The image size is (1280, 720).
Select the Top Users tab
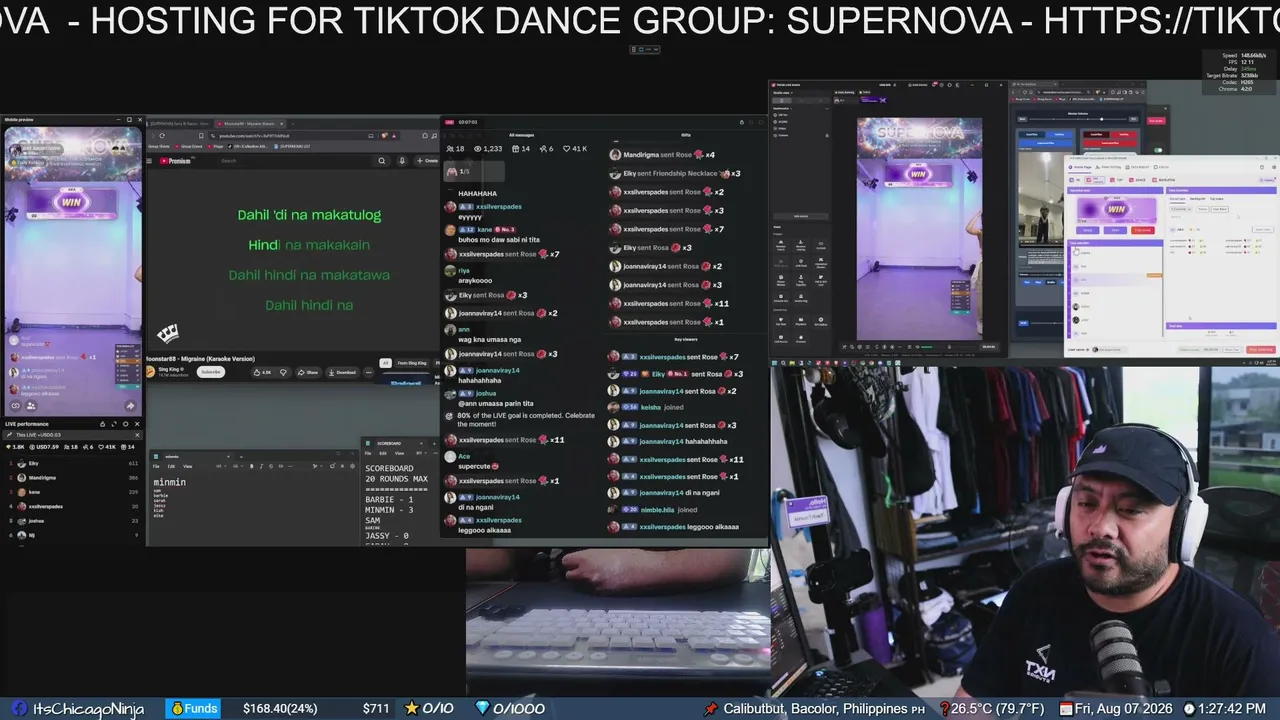coord(1217,198)
